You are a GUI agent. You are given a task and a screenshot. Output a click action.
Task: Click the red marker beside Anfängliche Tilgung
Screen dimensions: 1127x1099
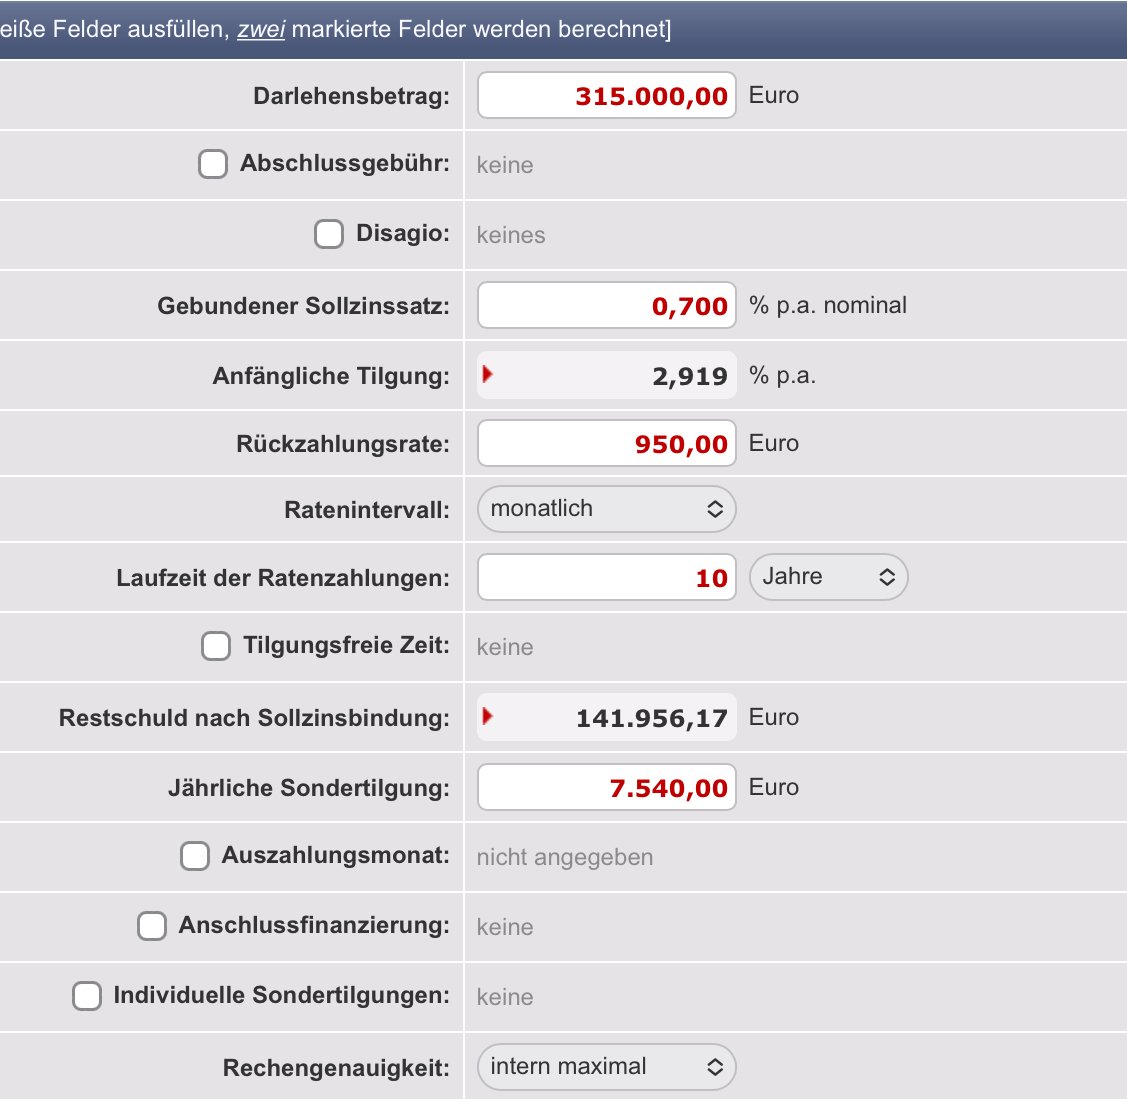487,374
